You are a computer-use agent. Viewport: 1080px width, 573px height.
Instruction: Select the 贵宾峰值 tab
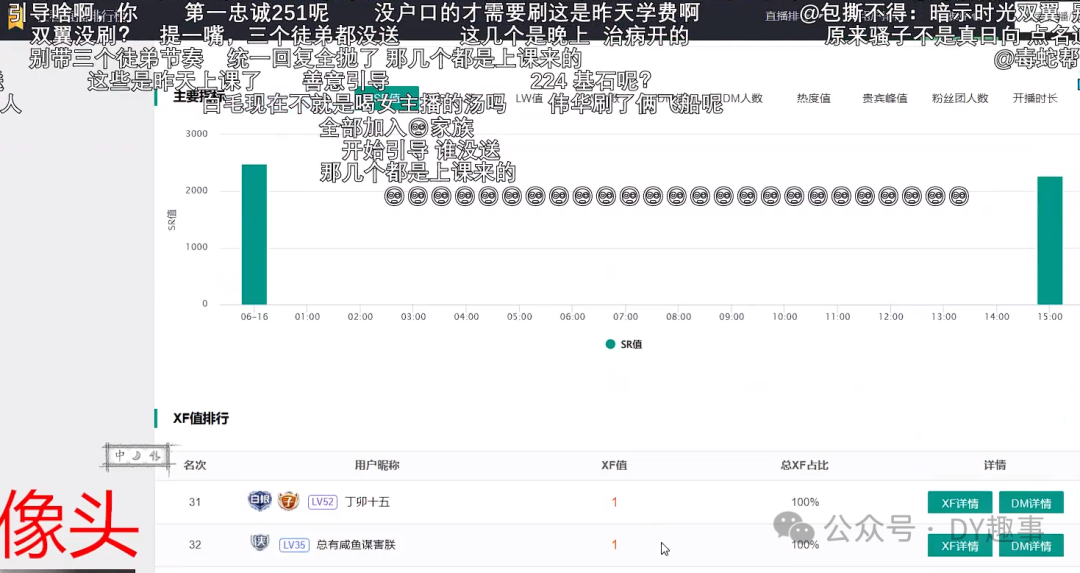[884, 98]
